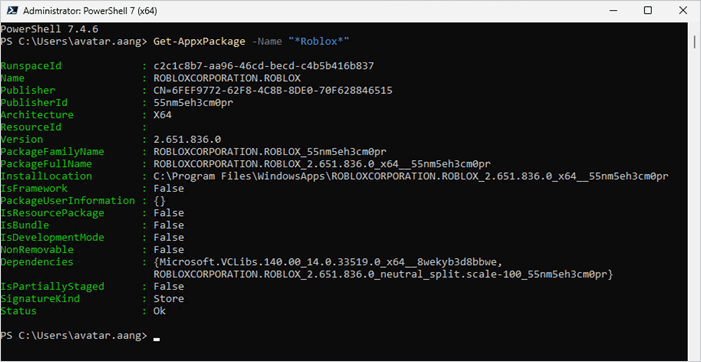701x362 pixels.
Task: Click the PublisherId value 55nm5eh3cm0pr
Action: 193,103
